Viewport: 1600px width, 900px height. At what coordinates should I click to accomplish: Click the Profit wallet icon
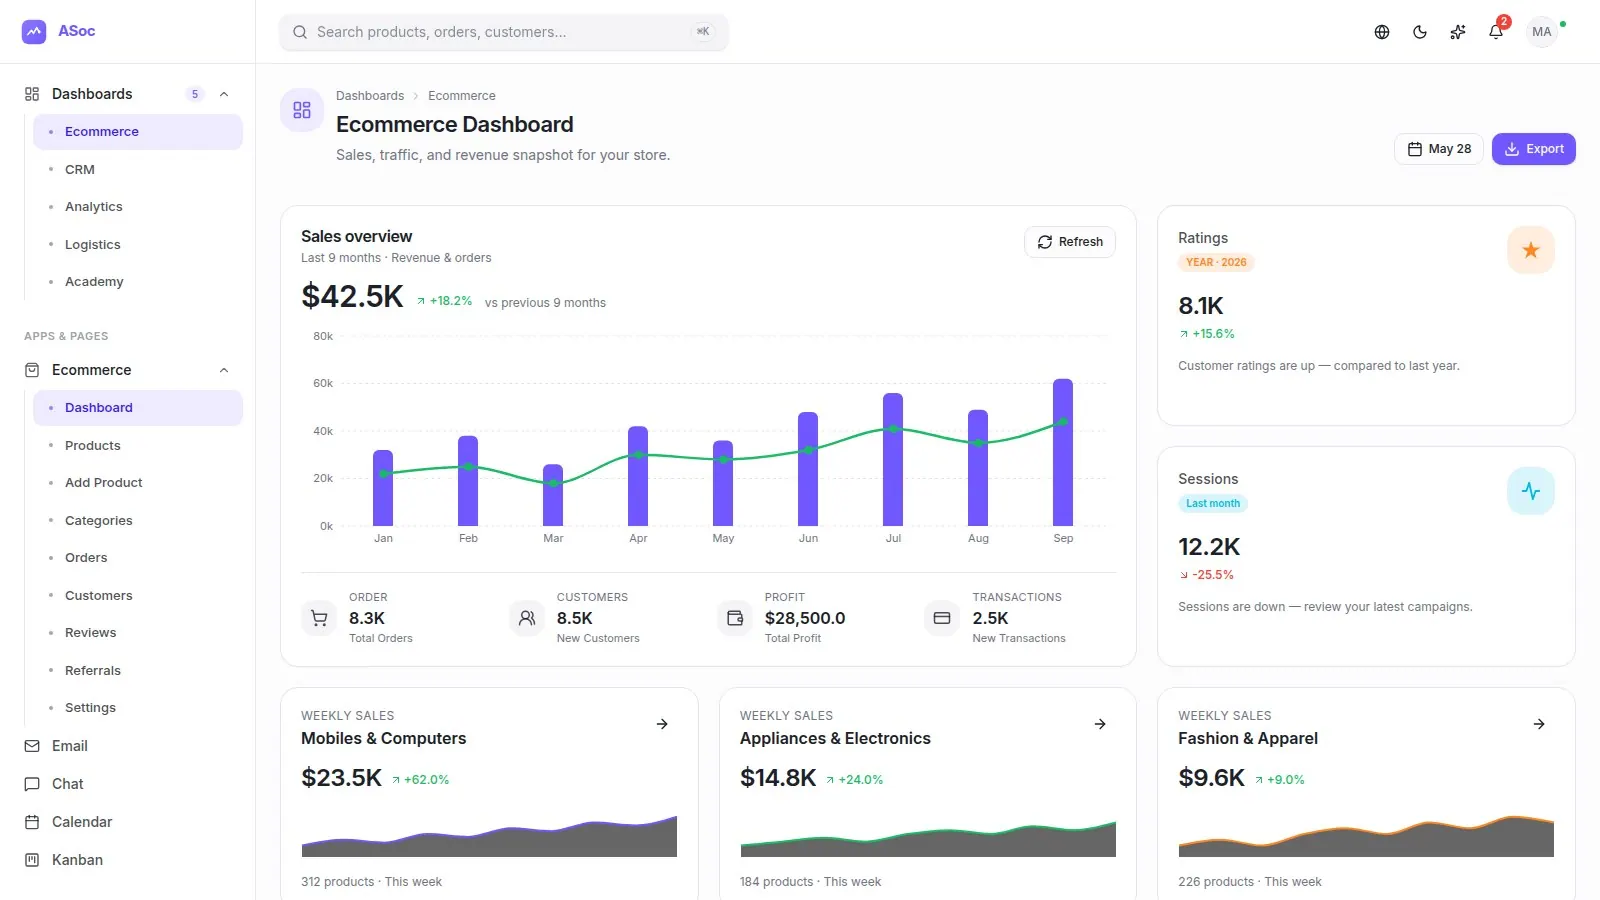click(735, 618)
